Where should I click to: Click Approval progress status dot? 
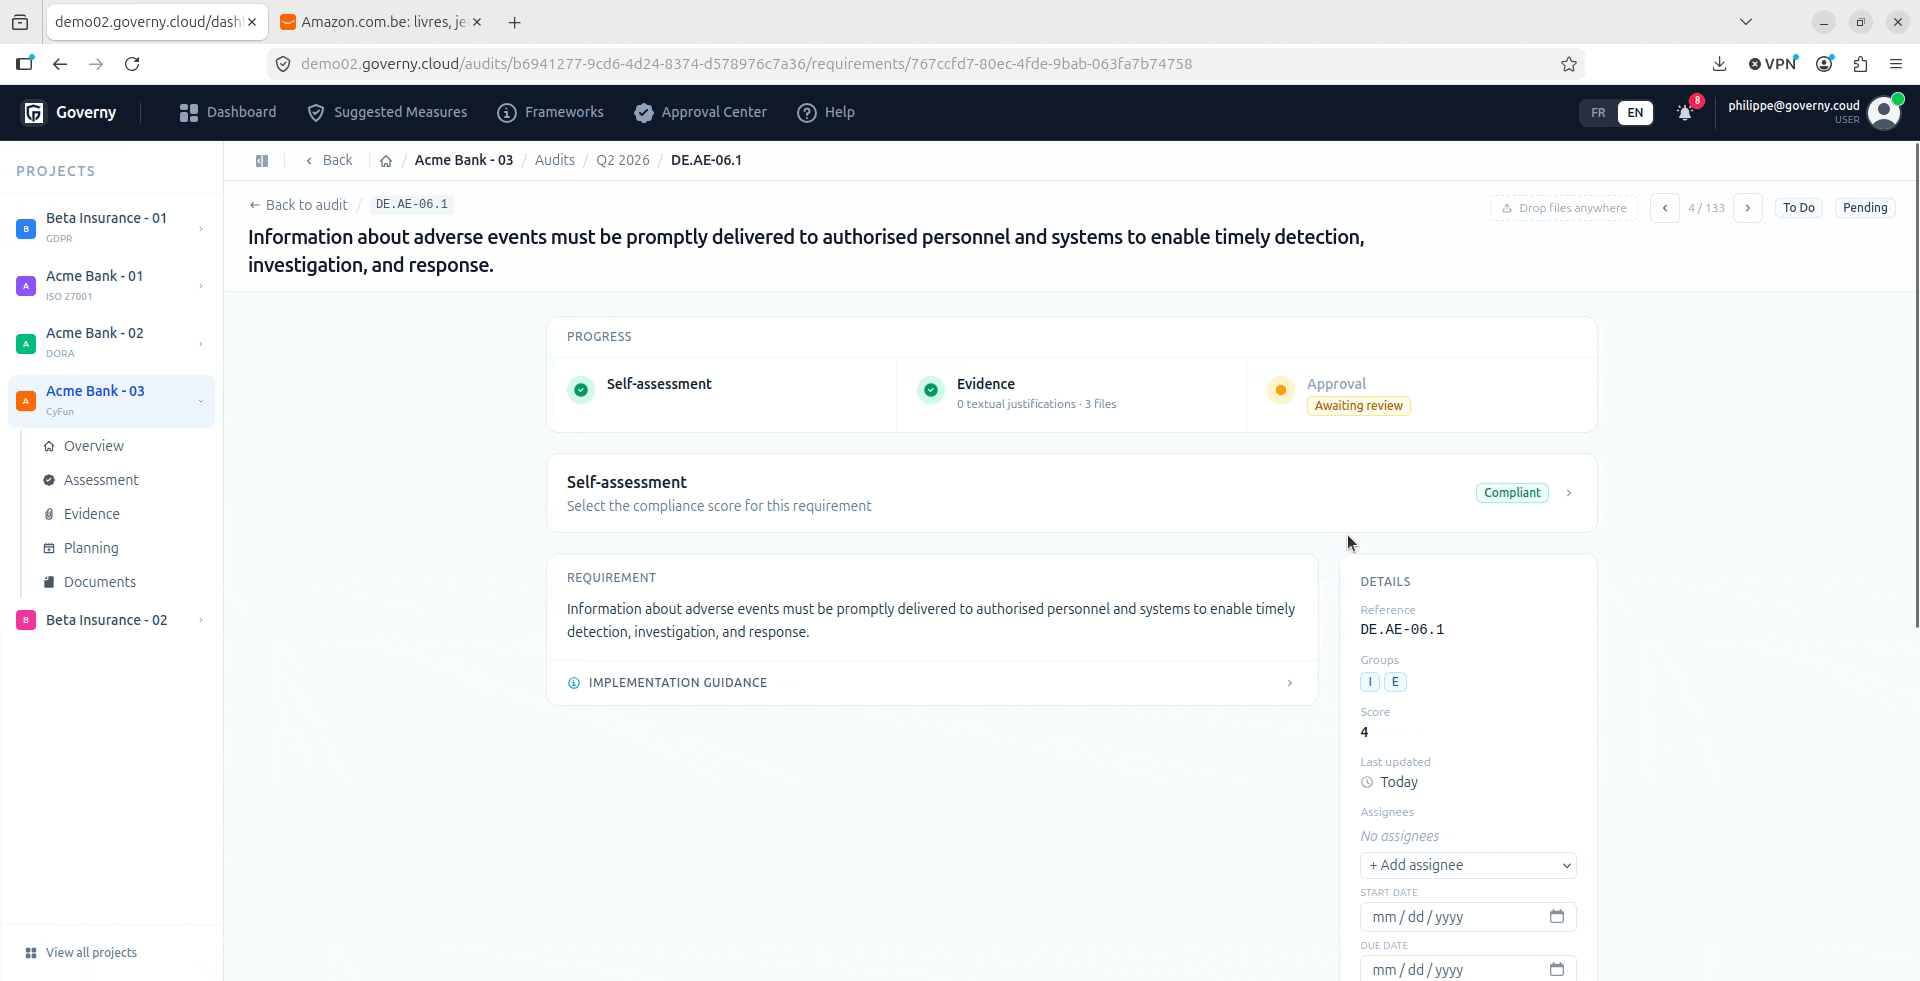tap(1281, 390)
